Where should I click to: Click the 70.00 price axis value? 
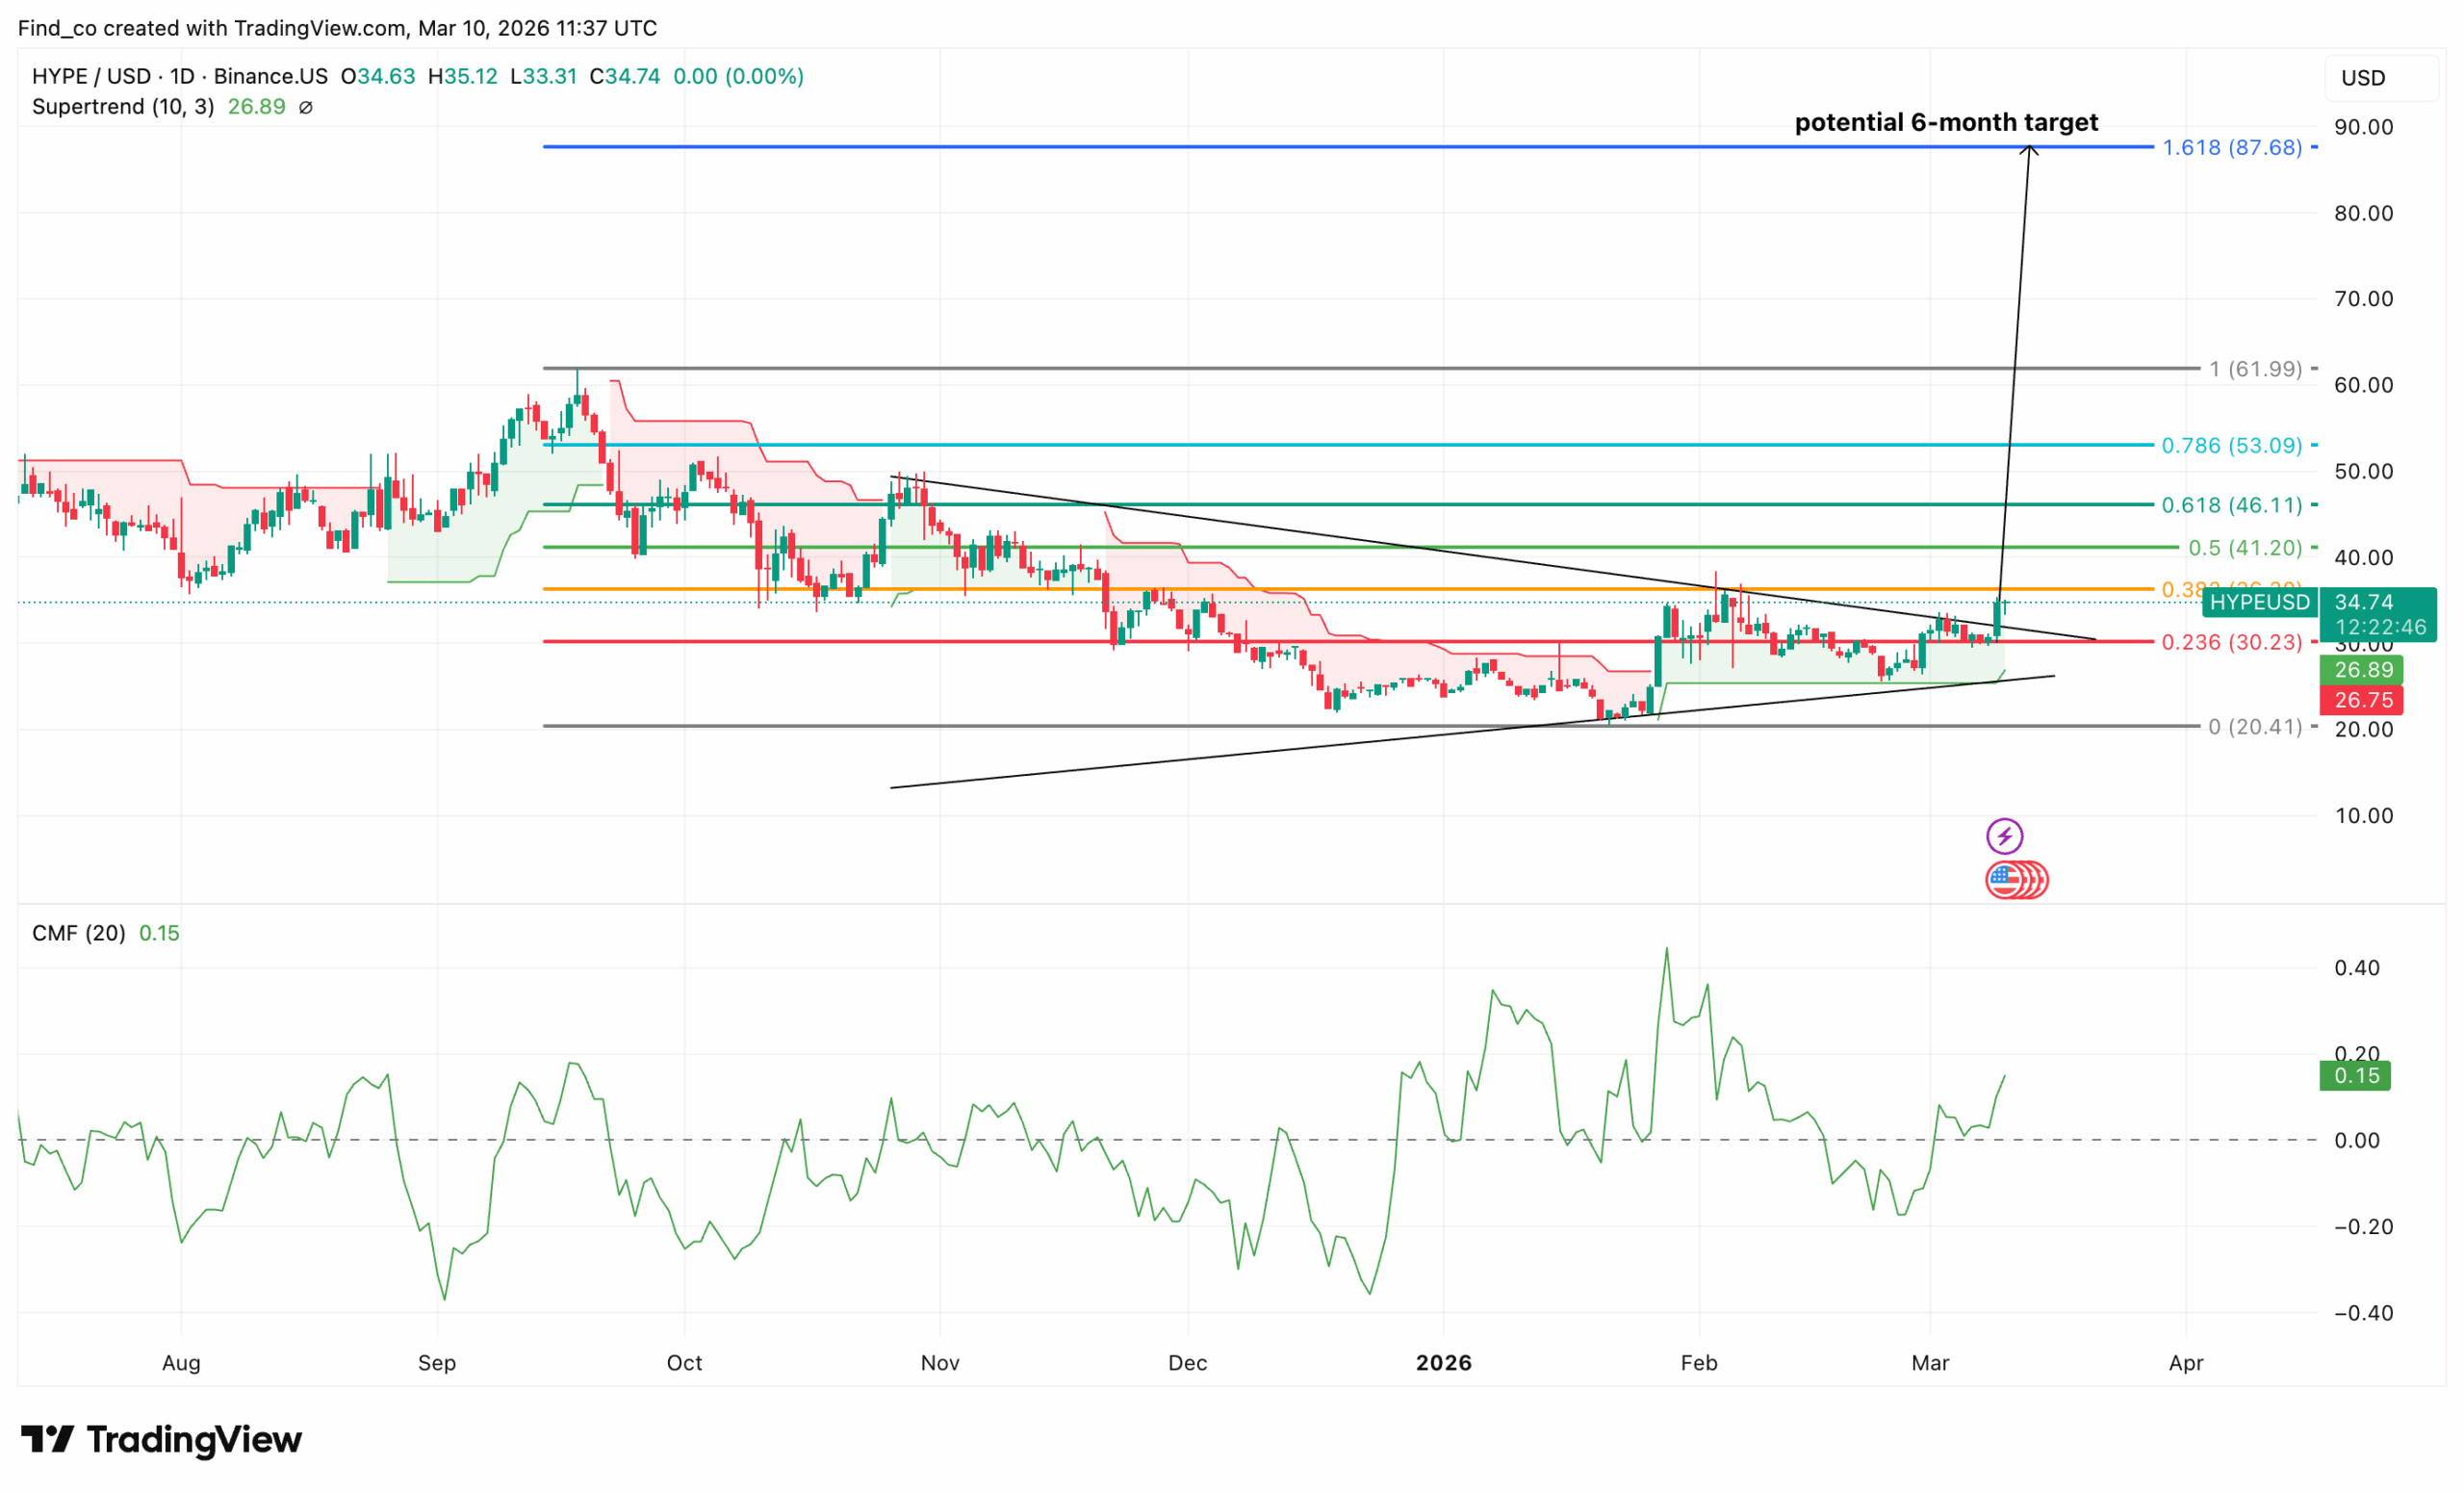pos(2364,299)
